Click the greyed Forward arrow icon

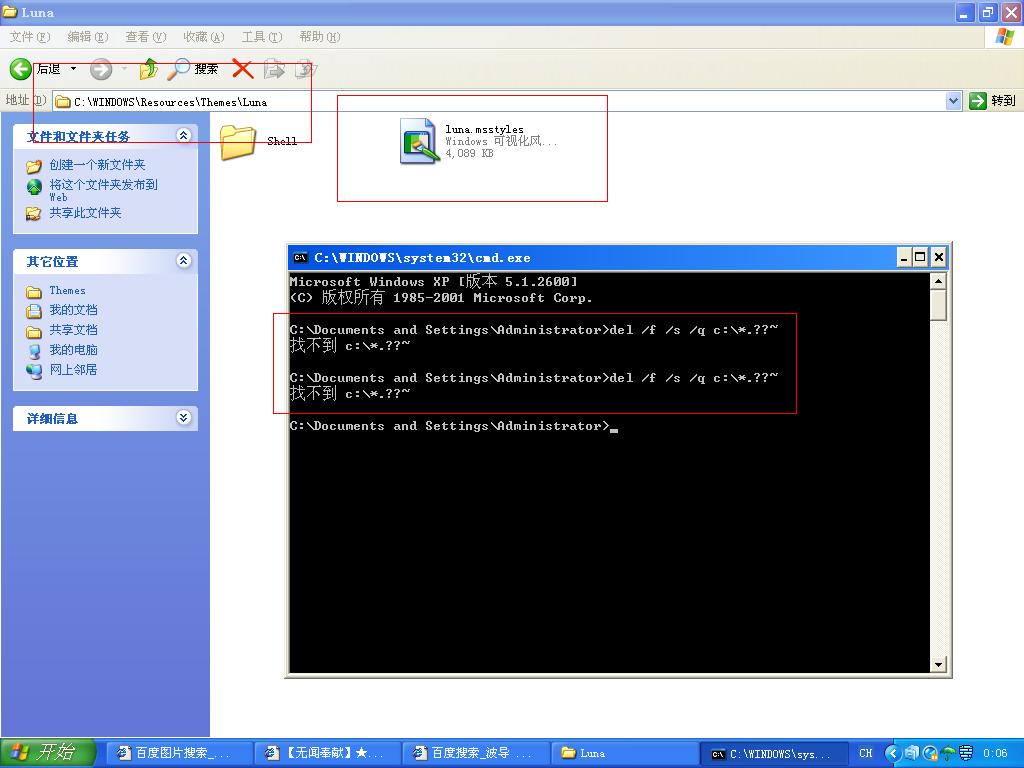point(101,69)
